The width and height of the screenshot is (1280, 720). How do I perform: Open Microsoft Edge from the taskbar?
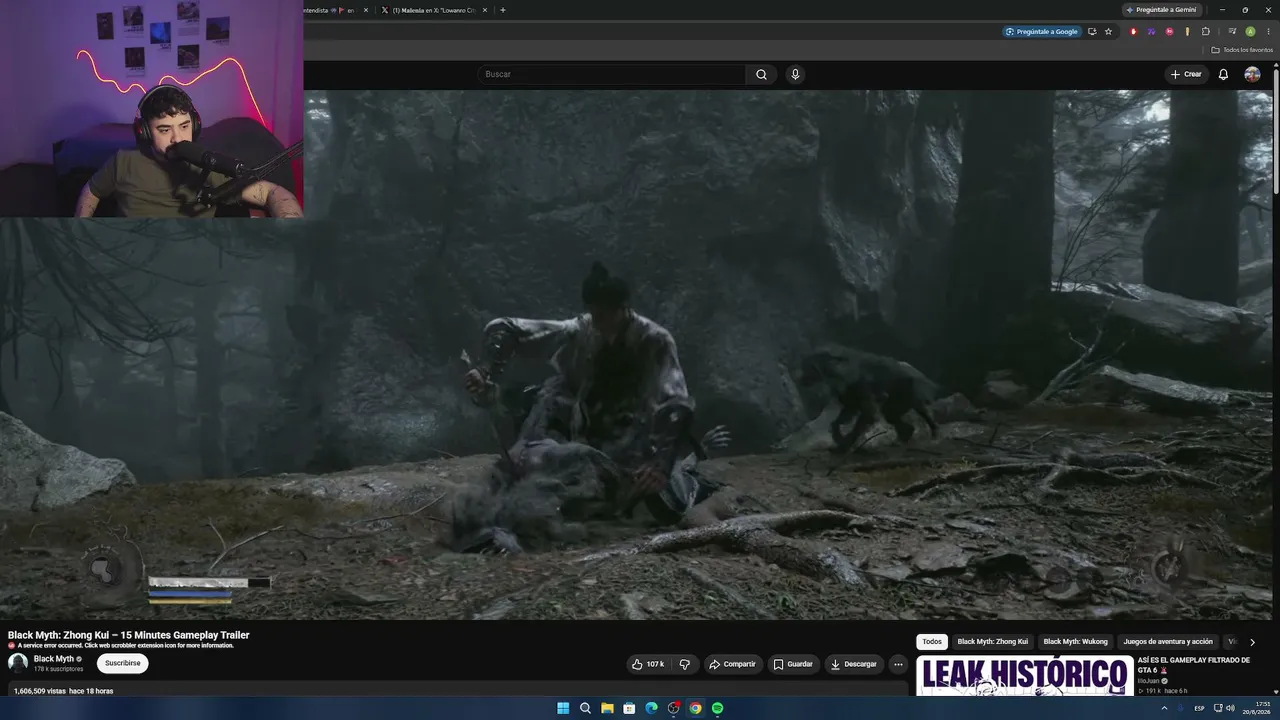click(651, 708)
